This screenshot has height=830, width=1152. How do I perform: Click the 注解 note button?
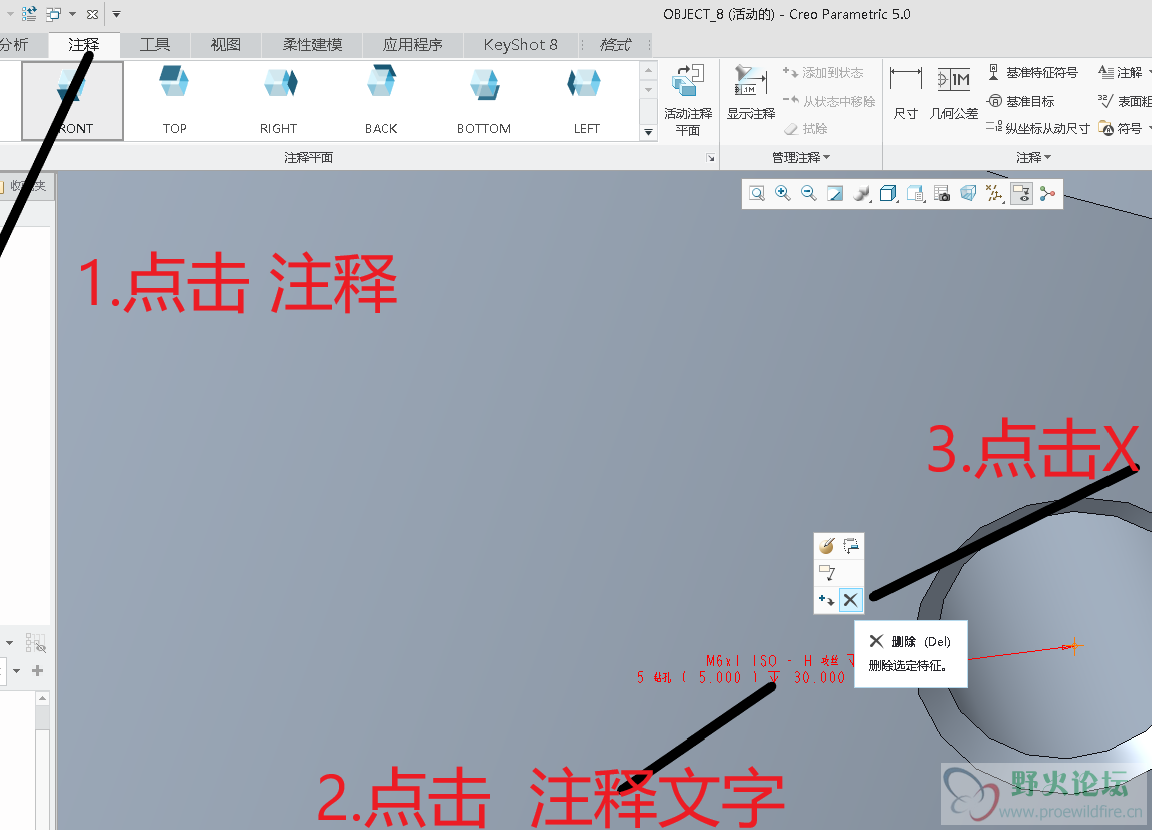pos(1121,73)
